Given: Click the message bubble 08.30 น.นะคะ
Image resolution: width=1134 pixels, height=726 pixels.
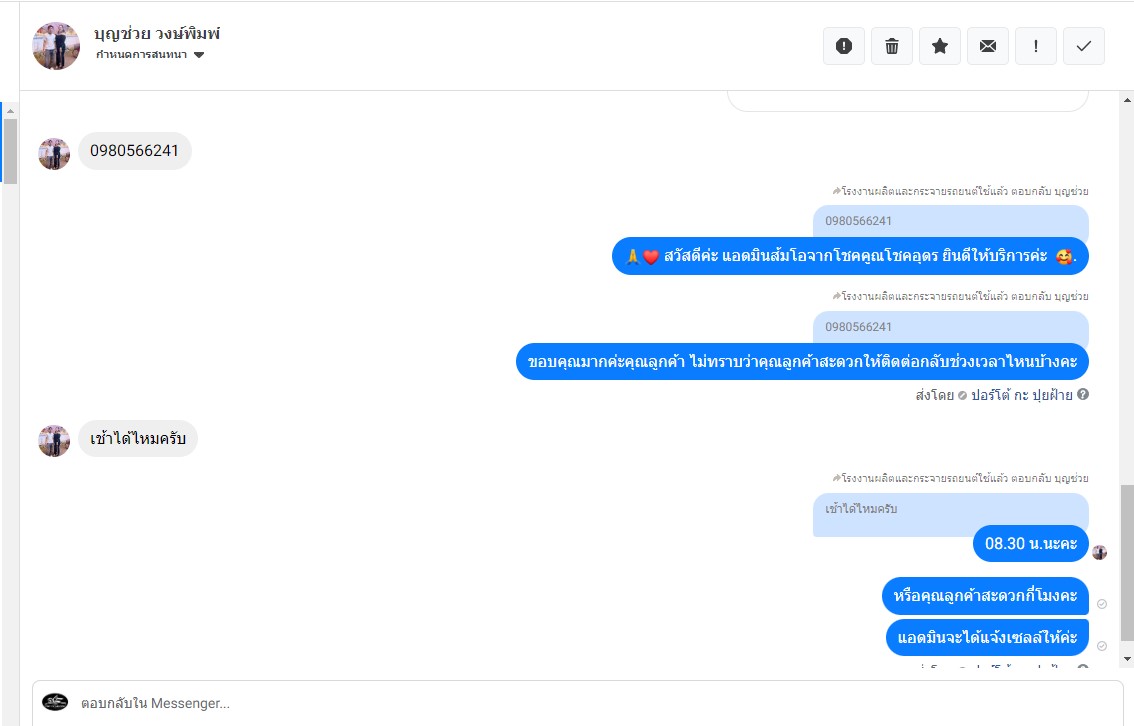Looking at the screenshot, I should point(1031,543).
